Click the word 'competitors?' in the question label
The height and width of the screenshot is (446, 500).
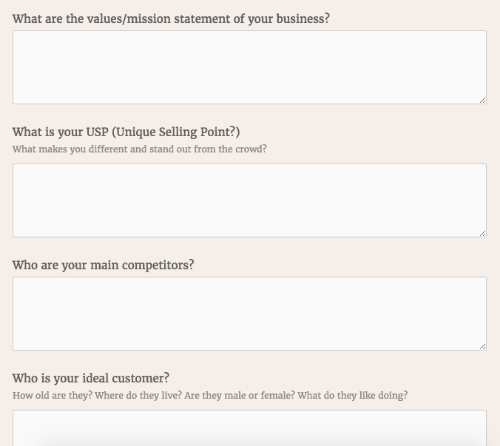[158, 265]
